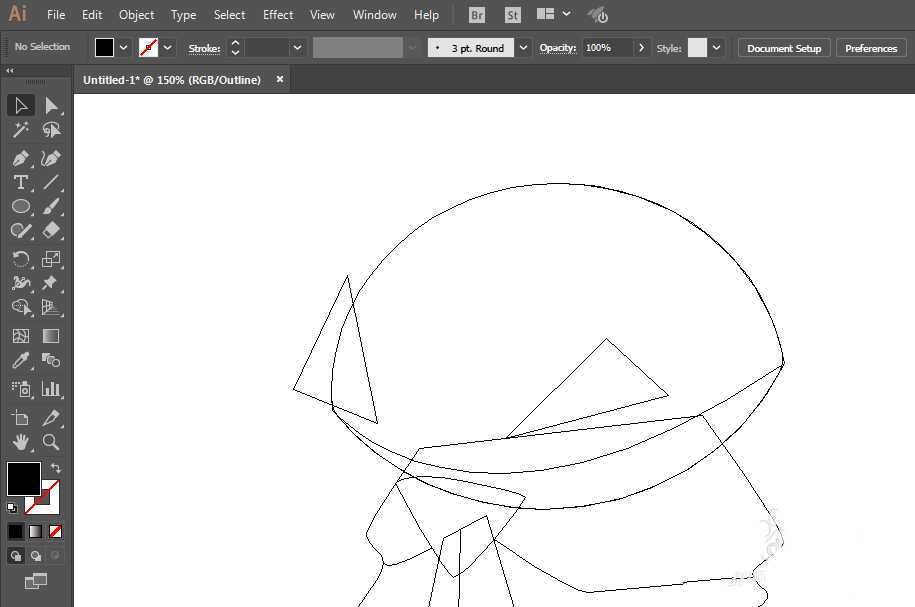Click the Document Setup button
The image size is (915, 607).
tap(783, 48)
